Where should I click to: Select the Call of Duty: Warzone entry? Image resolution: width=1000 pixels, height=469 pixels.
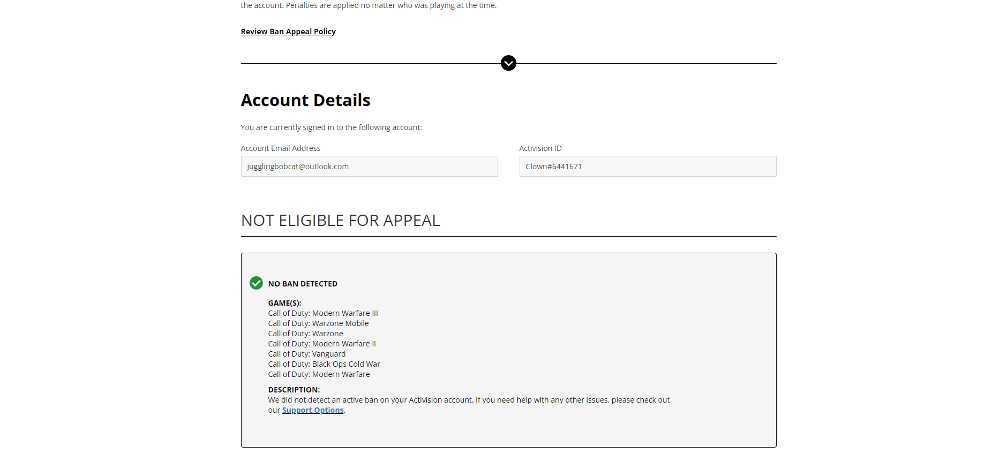pos(305,334)
